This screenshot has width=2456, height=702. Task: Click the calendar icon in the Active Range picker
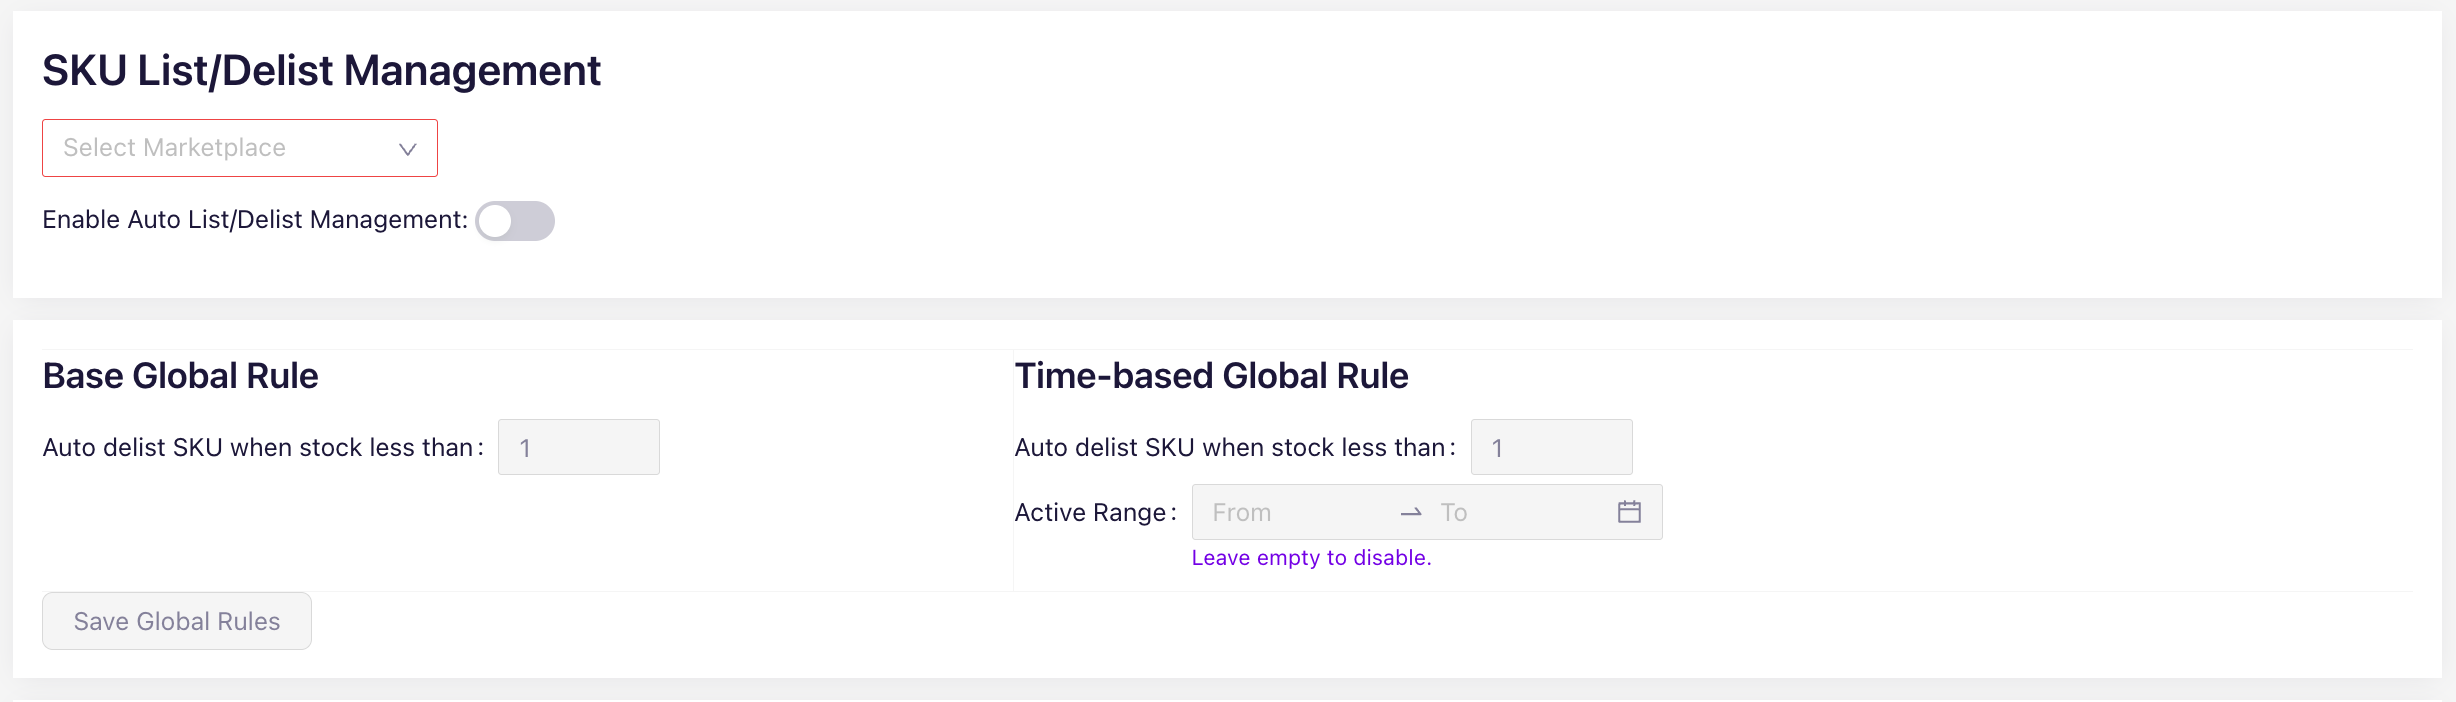point(1629,512)
